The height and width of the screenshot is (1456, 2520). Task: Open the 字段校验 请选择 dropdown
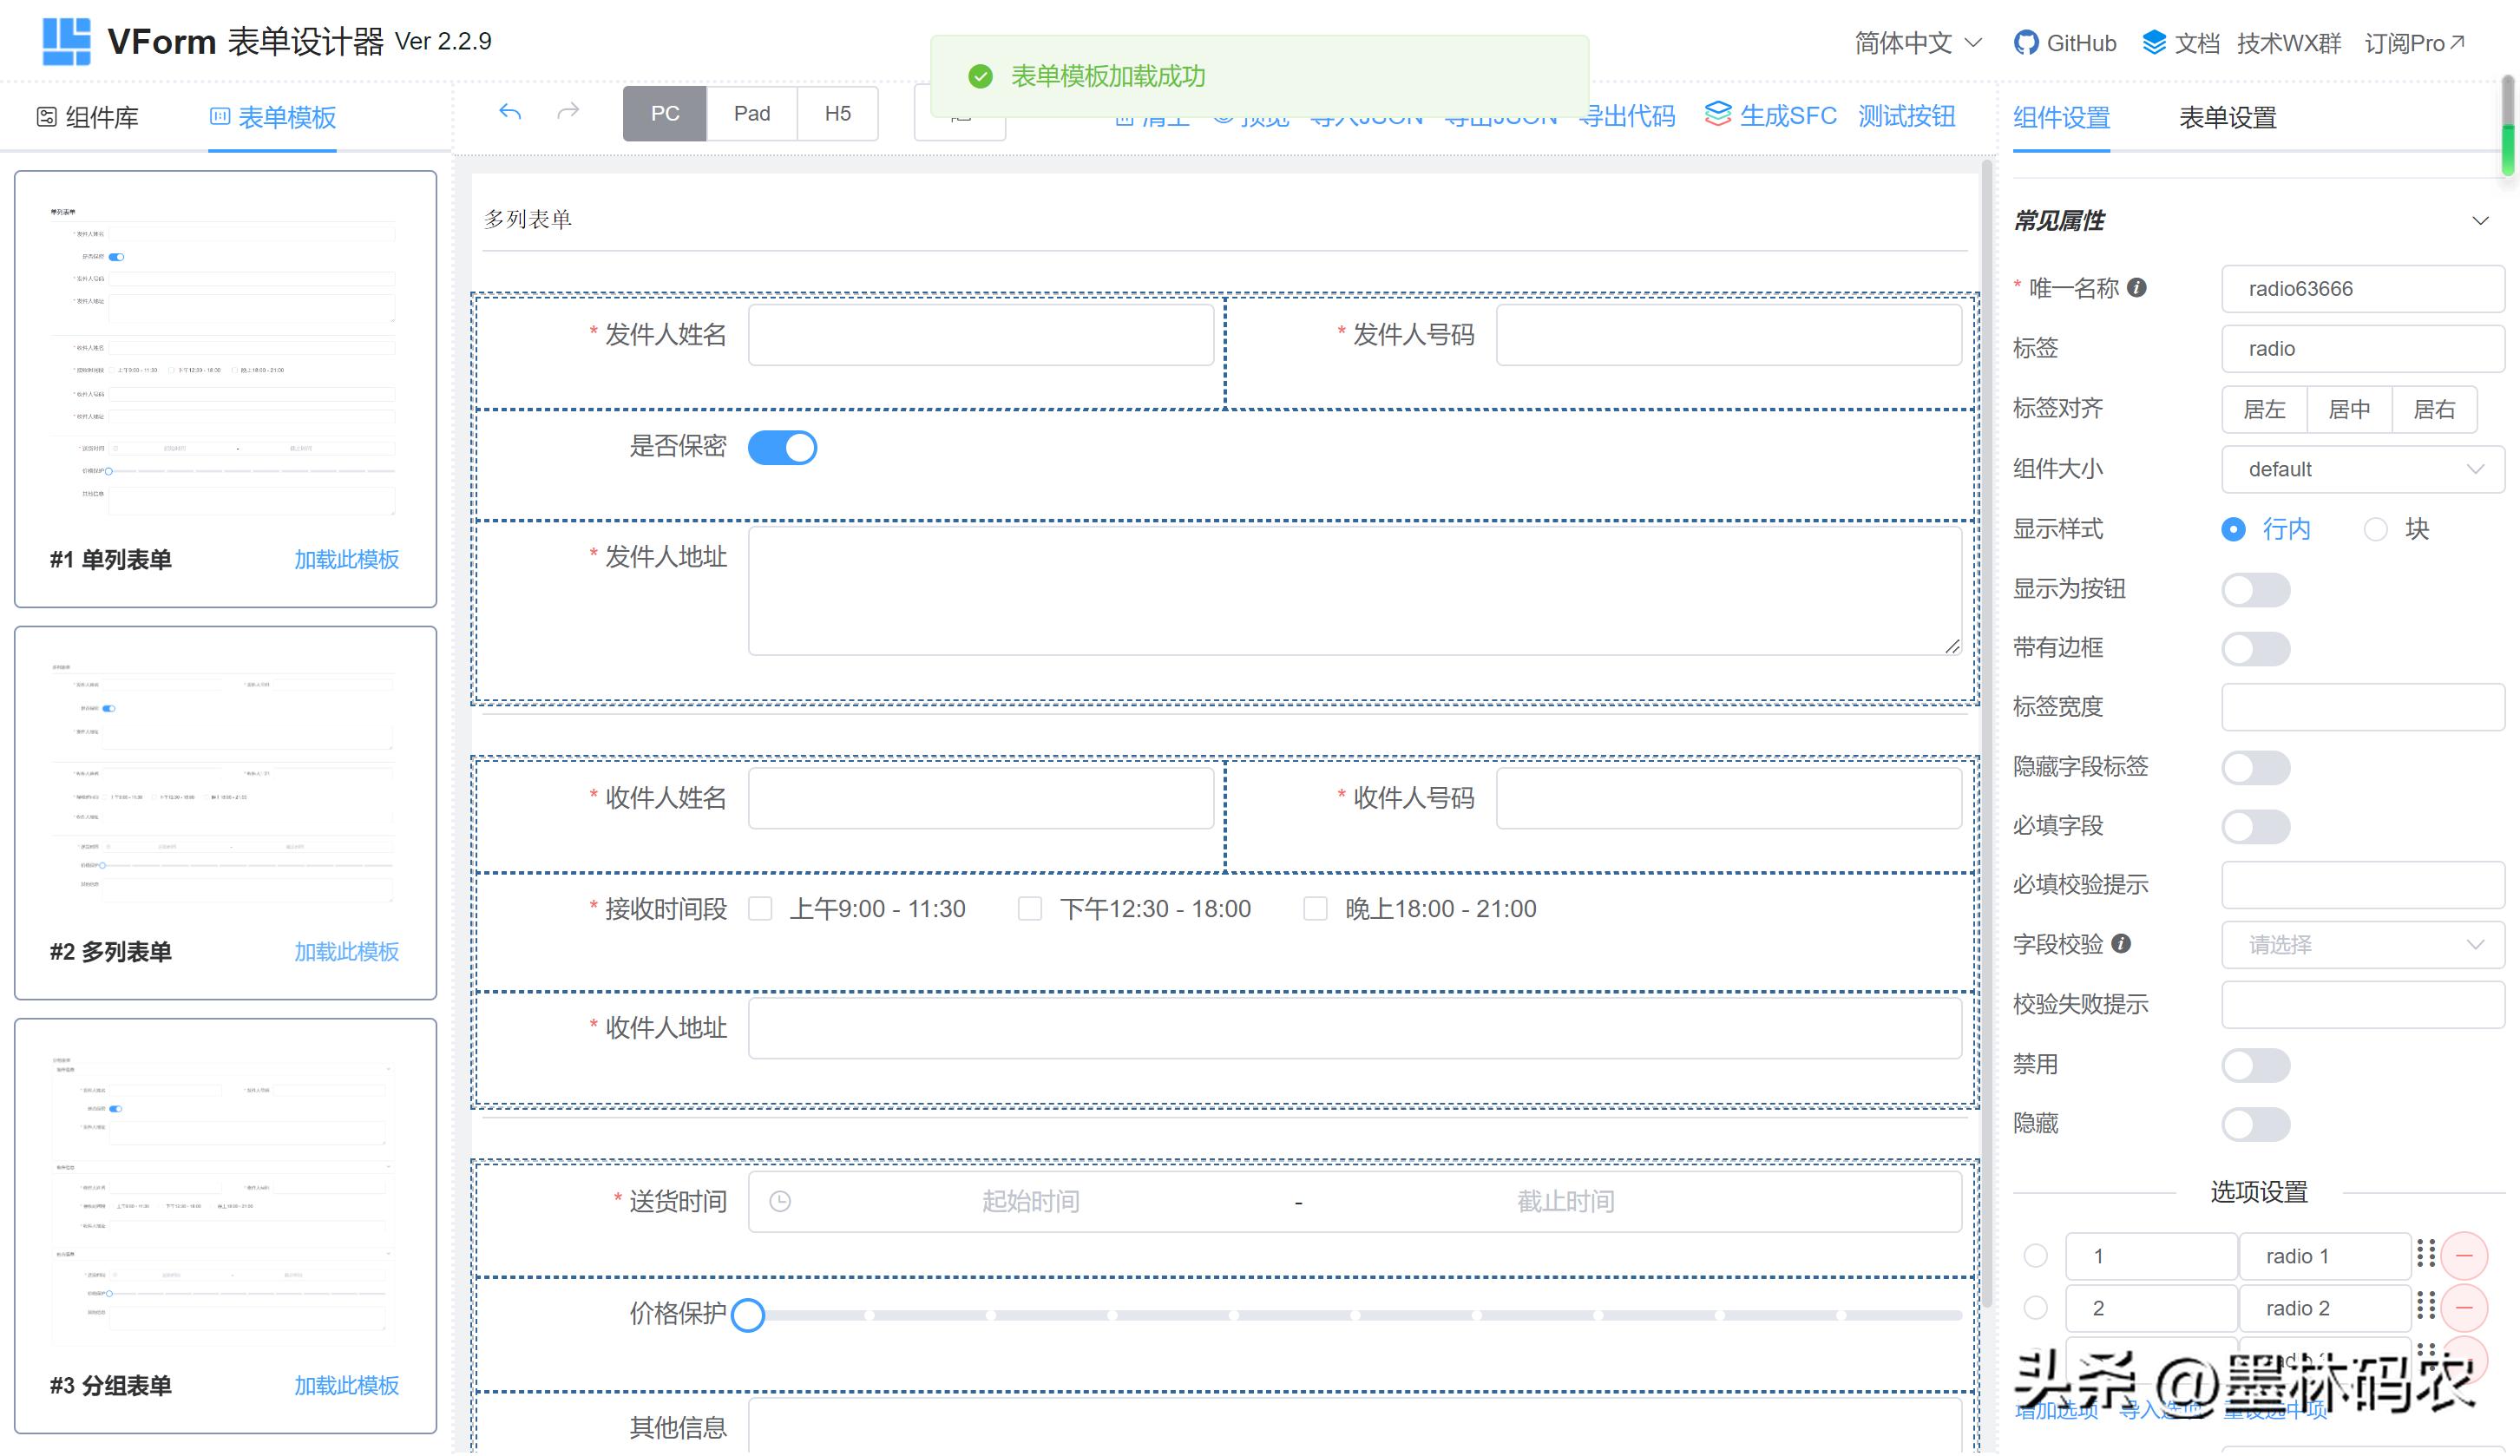click(2362, 944)
